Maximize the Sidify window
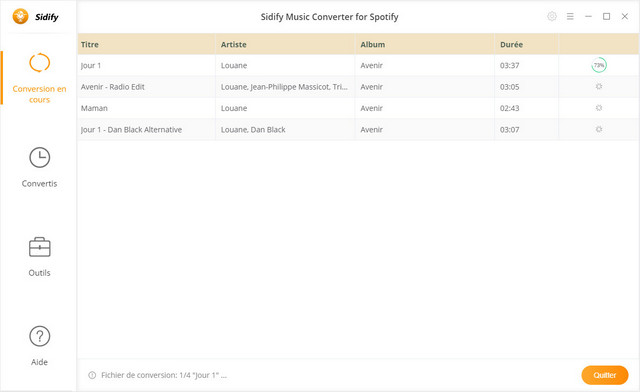This screenshot has height=392, width=640. 607,16
